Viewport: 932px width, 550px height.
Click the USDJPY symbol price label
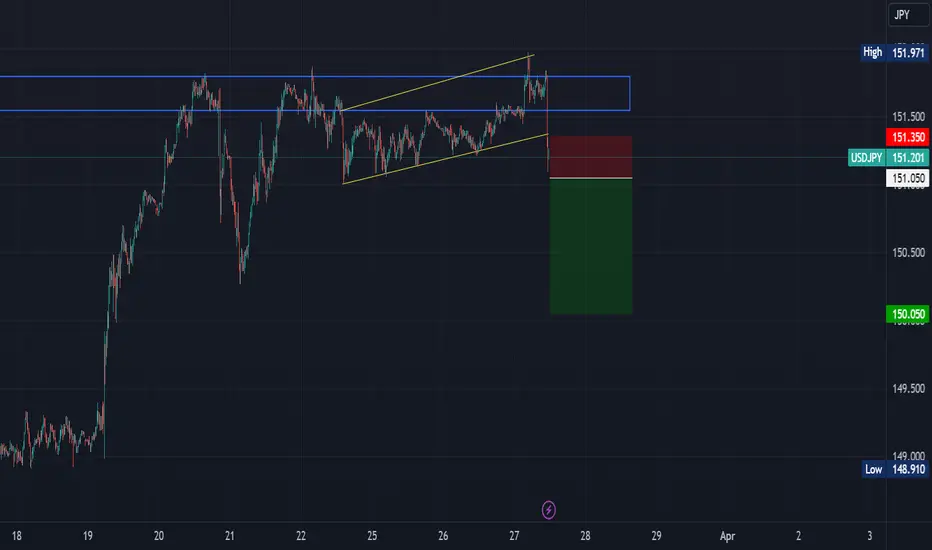pyautogui.click(x=867, y=158)
